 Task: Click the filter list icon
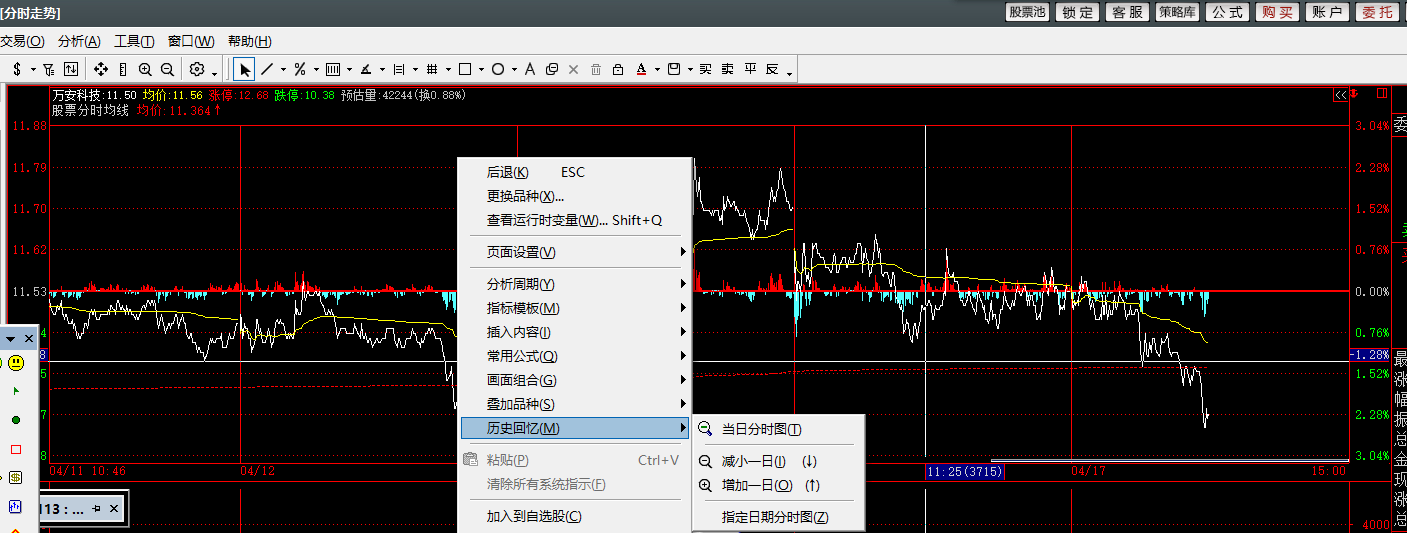click(49, 69)
